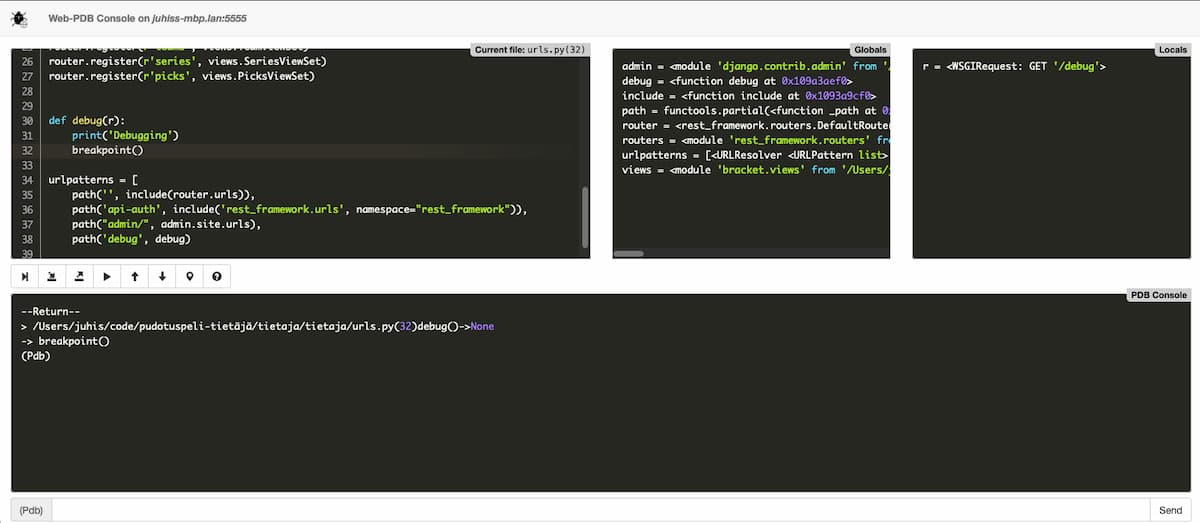Click the router.register(r'series') code line
The height and width of the screenshot is (523, 1200).
pyautogui.click(x=187, y=62)
